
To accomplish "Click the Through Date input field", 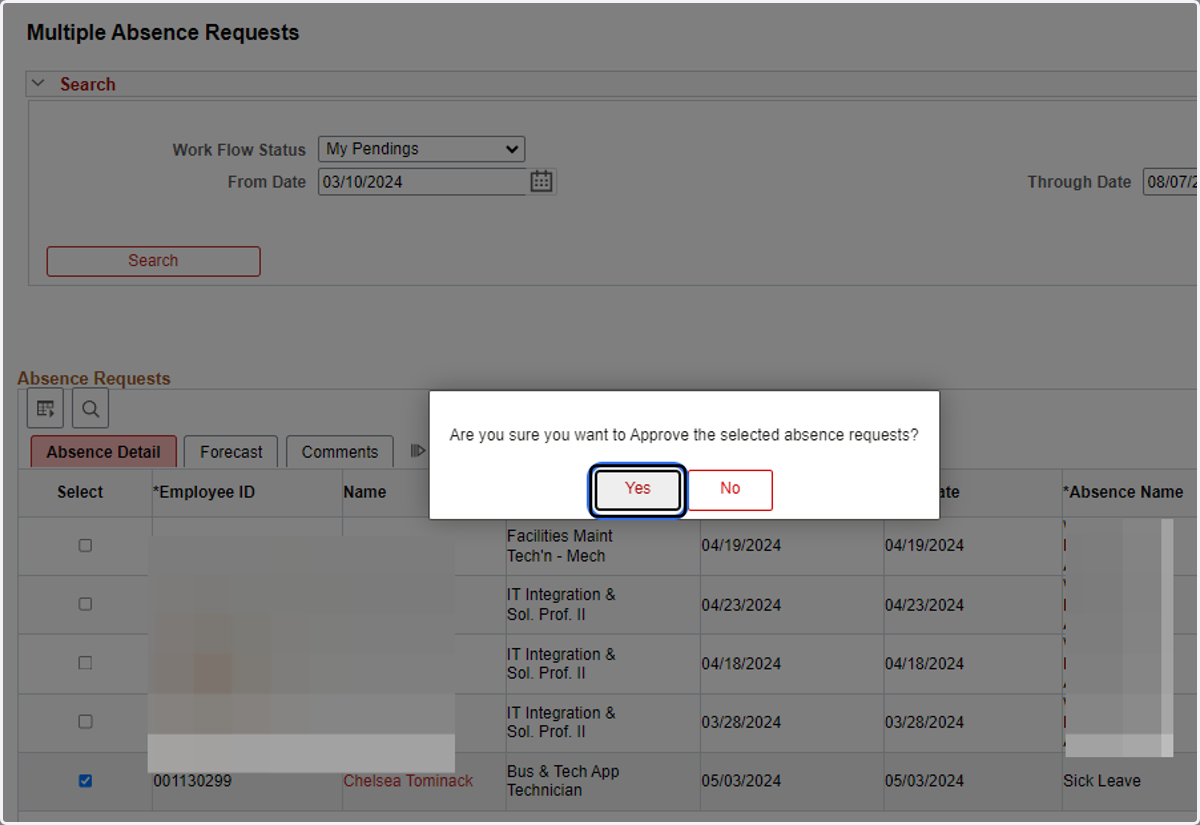I will coord(1171,182).
